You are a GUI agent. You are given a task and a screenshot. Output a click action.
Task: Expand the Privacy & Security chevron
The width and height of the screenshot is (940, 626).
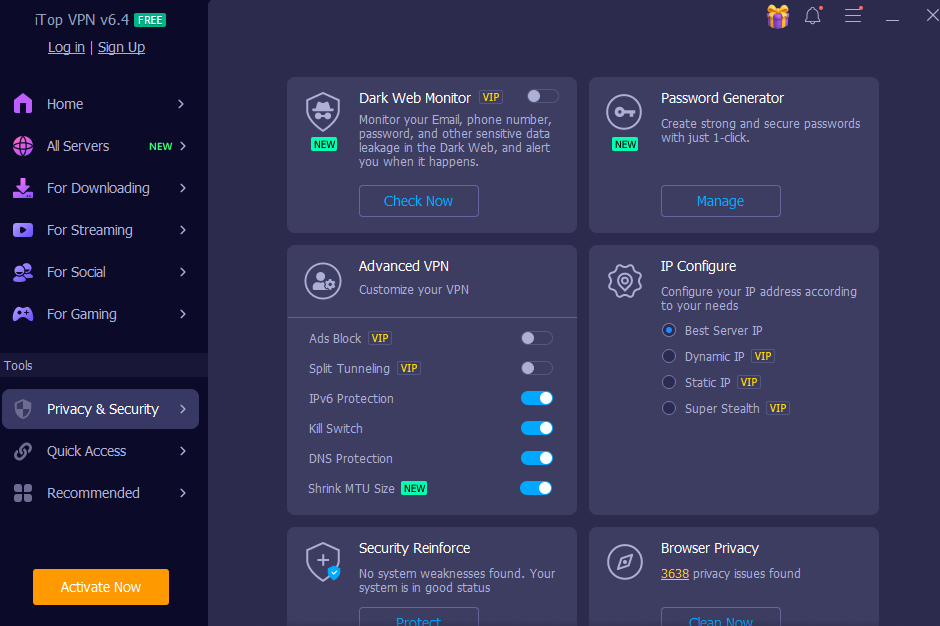pos(183,409)
